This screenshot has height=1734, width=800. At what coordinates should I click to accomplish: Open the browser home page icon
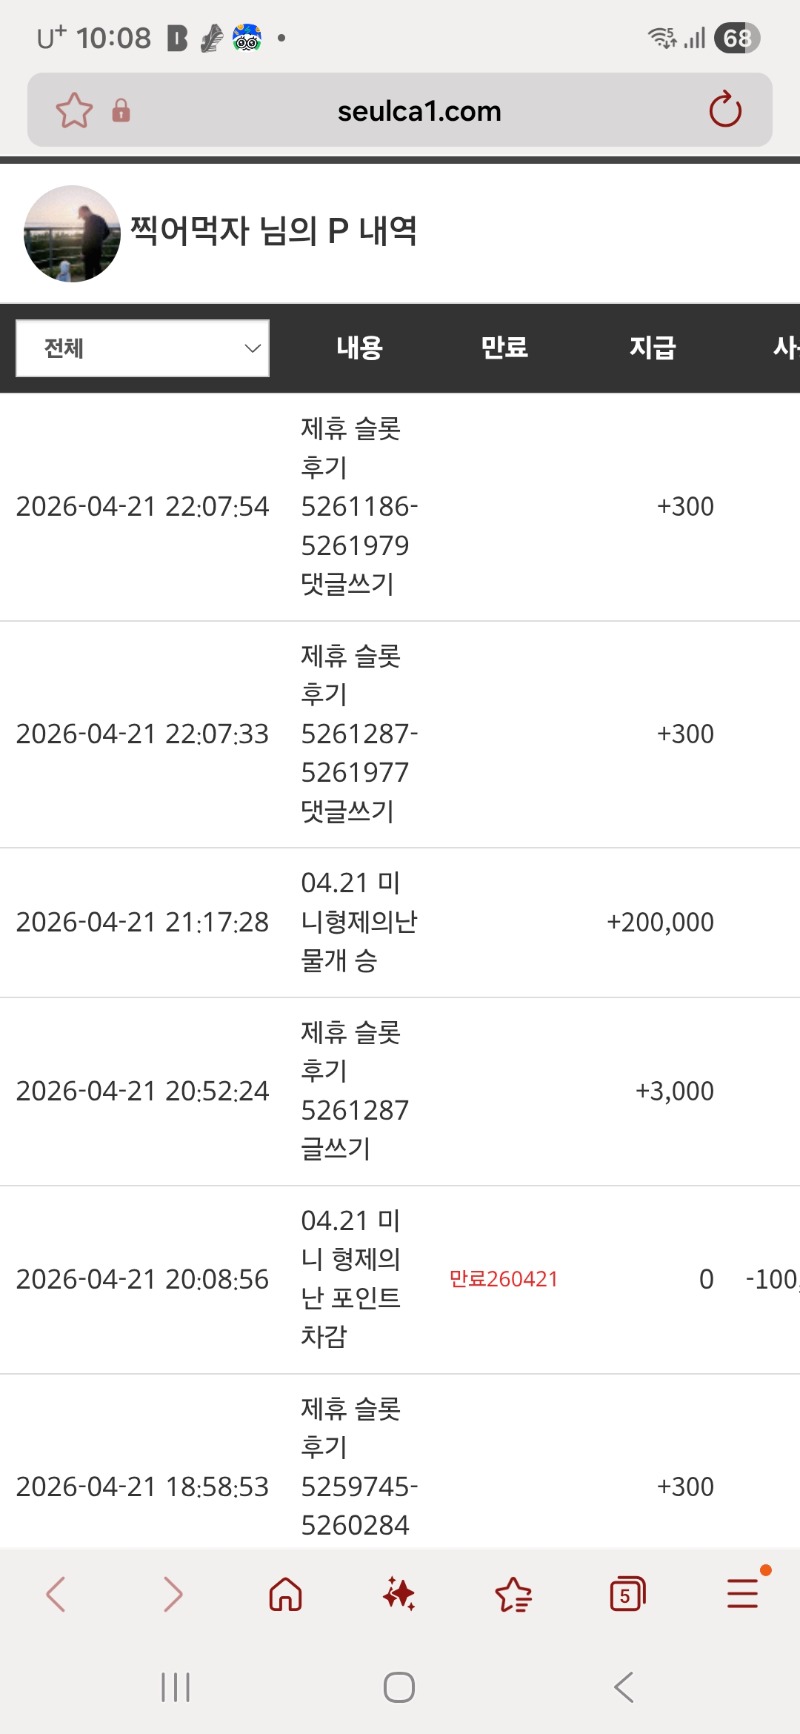coord(286,1594)
